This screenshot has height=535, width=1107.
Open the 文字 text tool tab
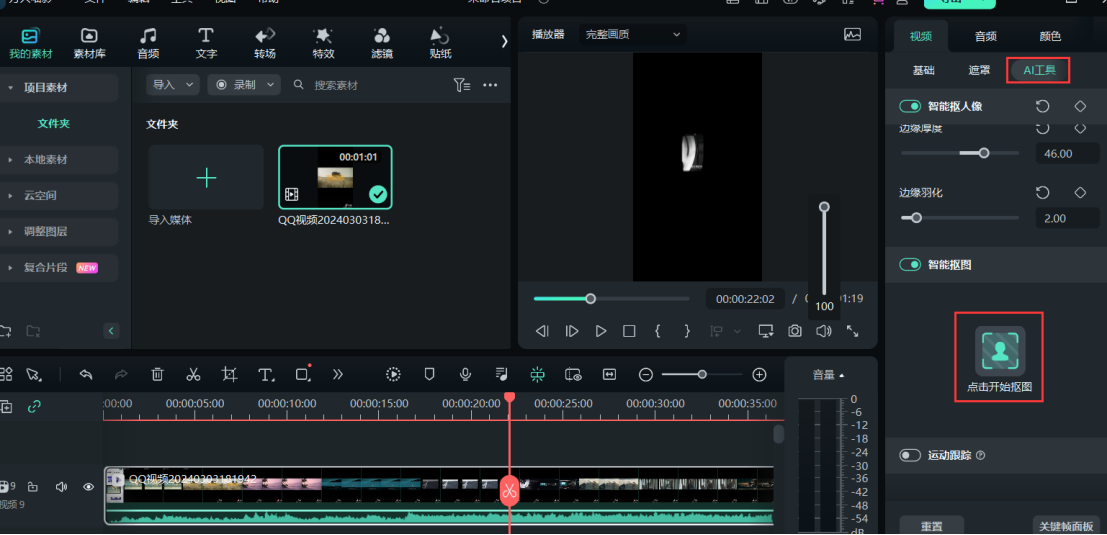tap(206, 43)
